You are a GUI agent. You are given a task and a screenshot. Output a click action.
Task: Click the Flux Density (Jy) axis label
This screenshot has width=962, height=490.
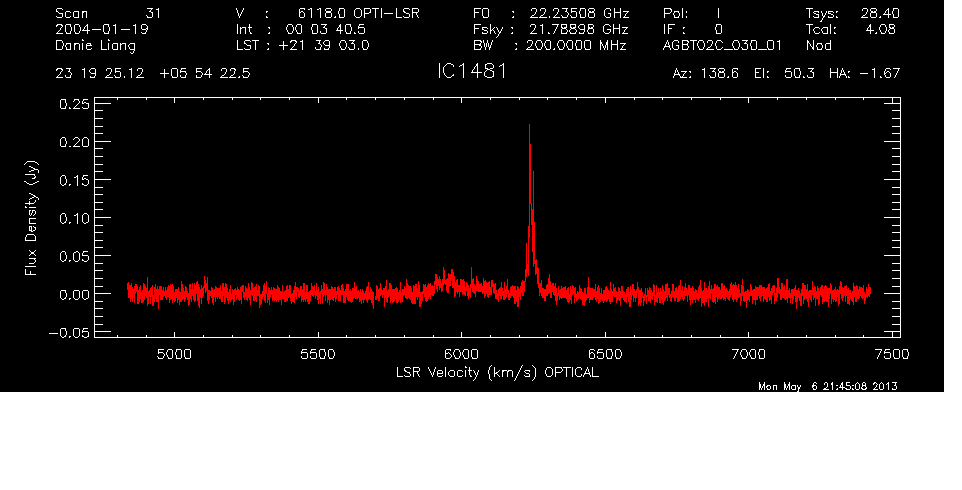(31, 218)
